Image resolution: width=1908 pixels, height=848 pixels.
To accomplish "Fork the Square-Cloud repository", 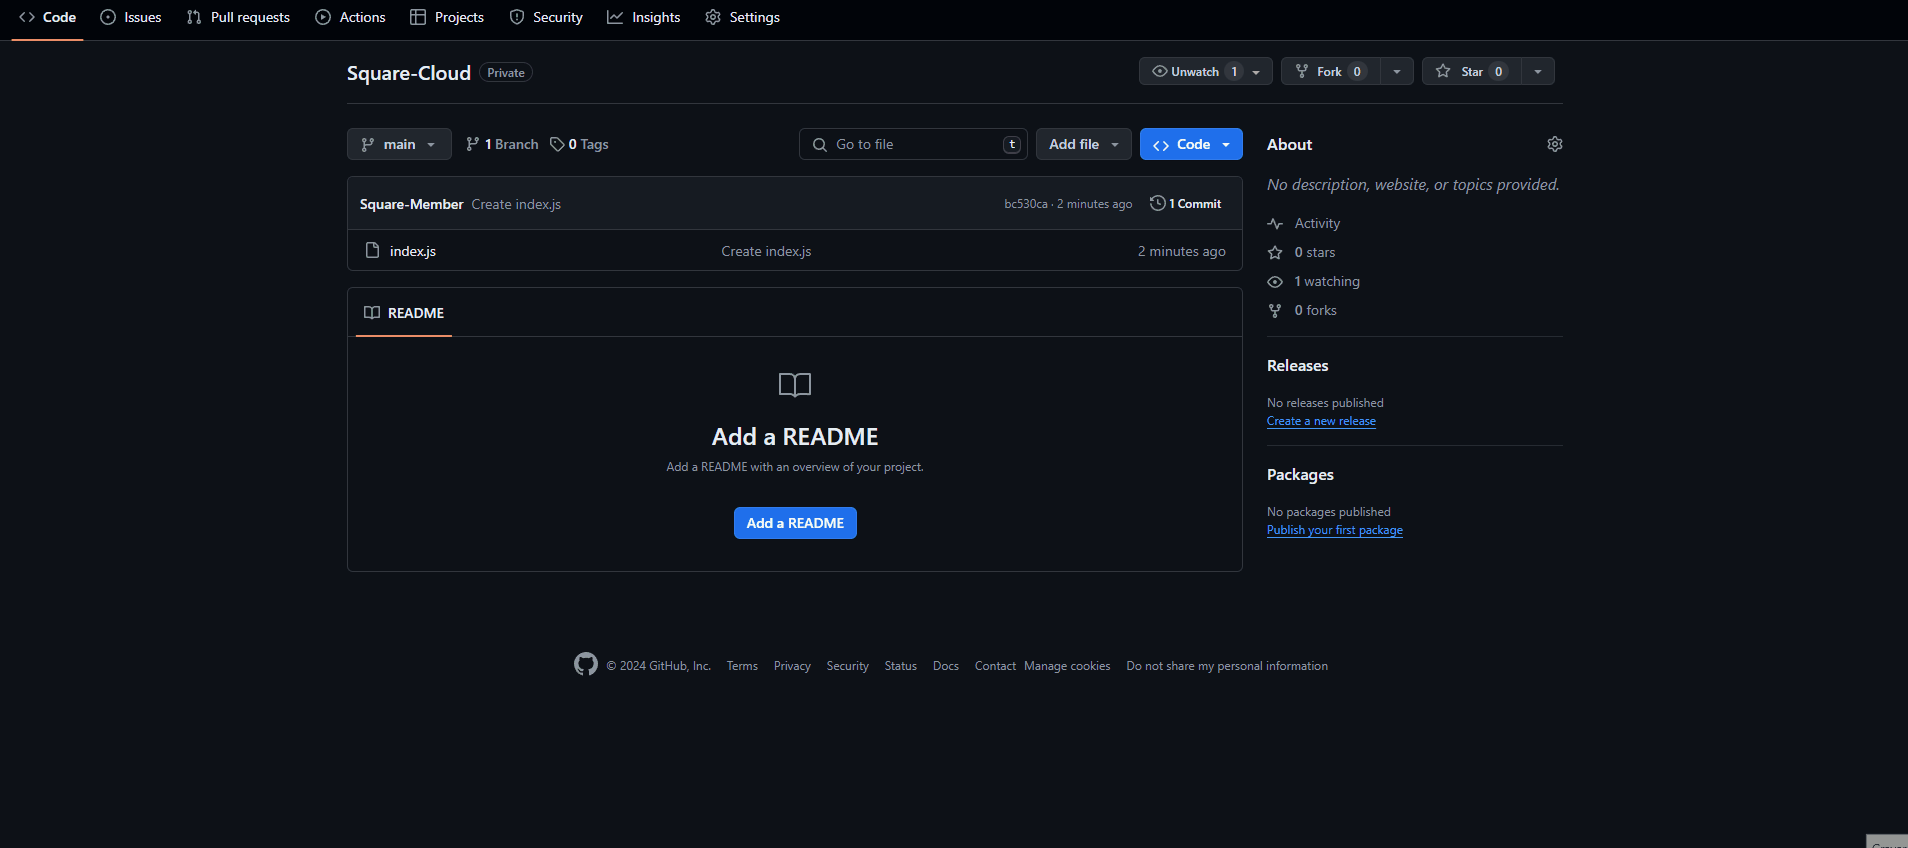I will point(1330,71).
